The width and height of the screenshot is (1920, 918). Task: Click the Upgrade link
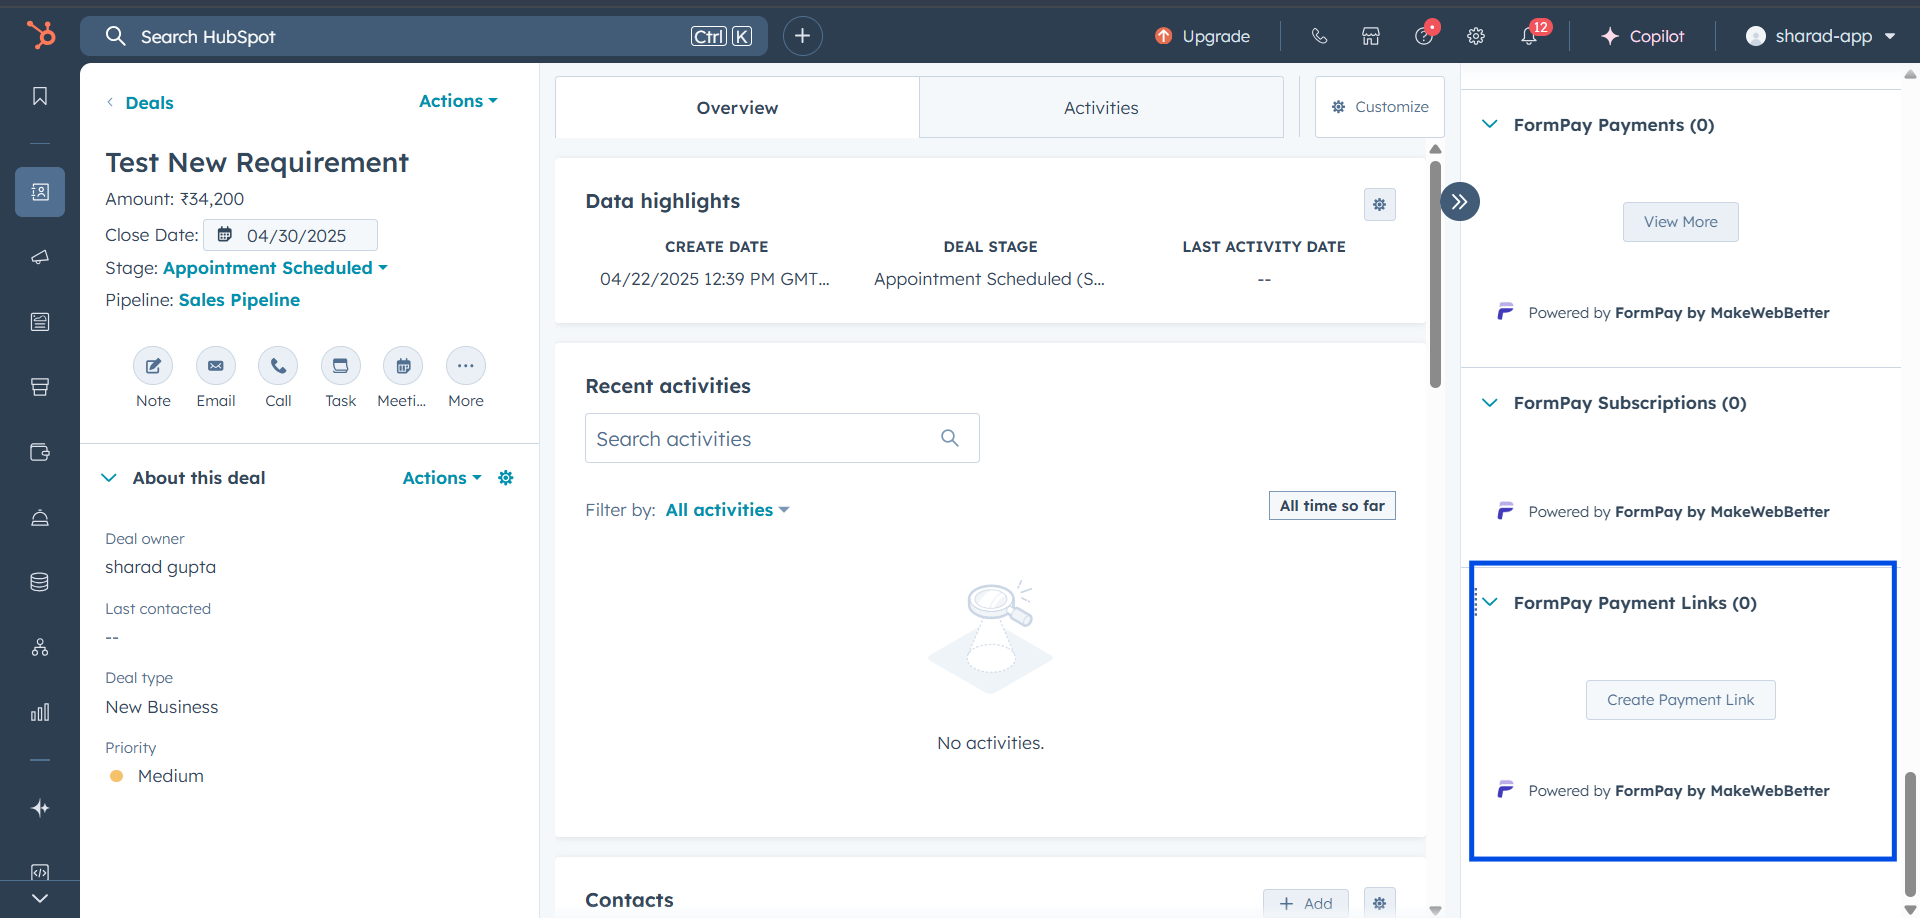coord(1202,36)
